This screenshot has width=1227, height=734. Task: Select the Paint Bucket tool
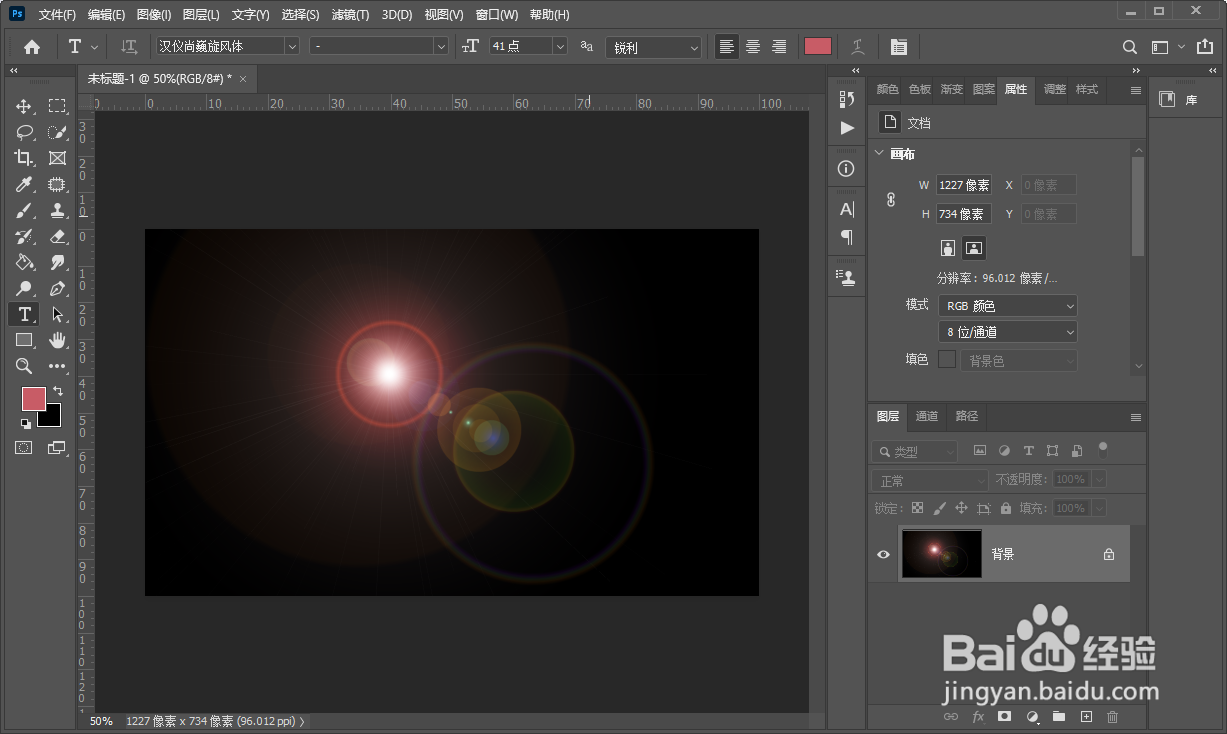click(x=24, y=262)
